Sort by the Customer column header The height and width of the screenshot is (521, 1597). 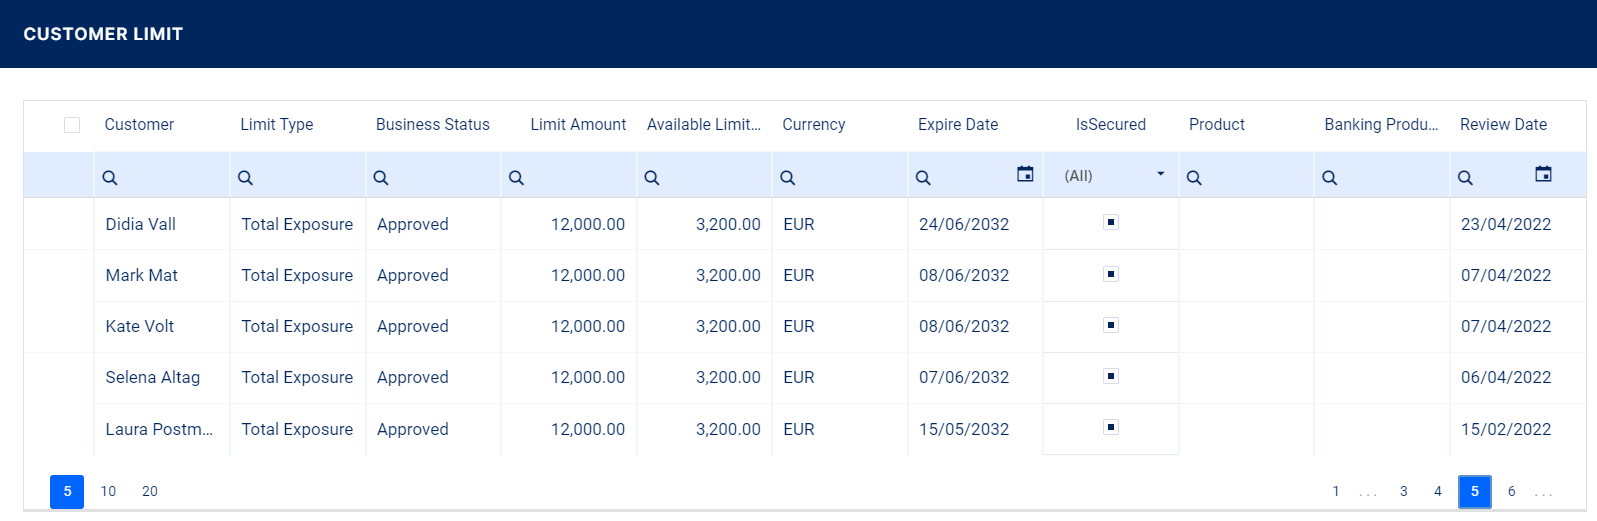tap(139, 125)
